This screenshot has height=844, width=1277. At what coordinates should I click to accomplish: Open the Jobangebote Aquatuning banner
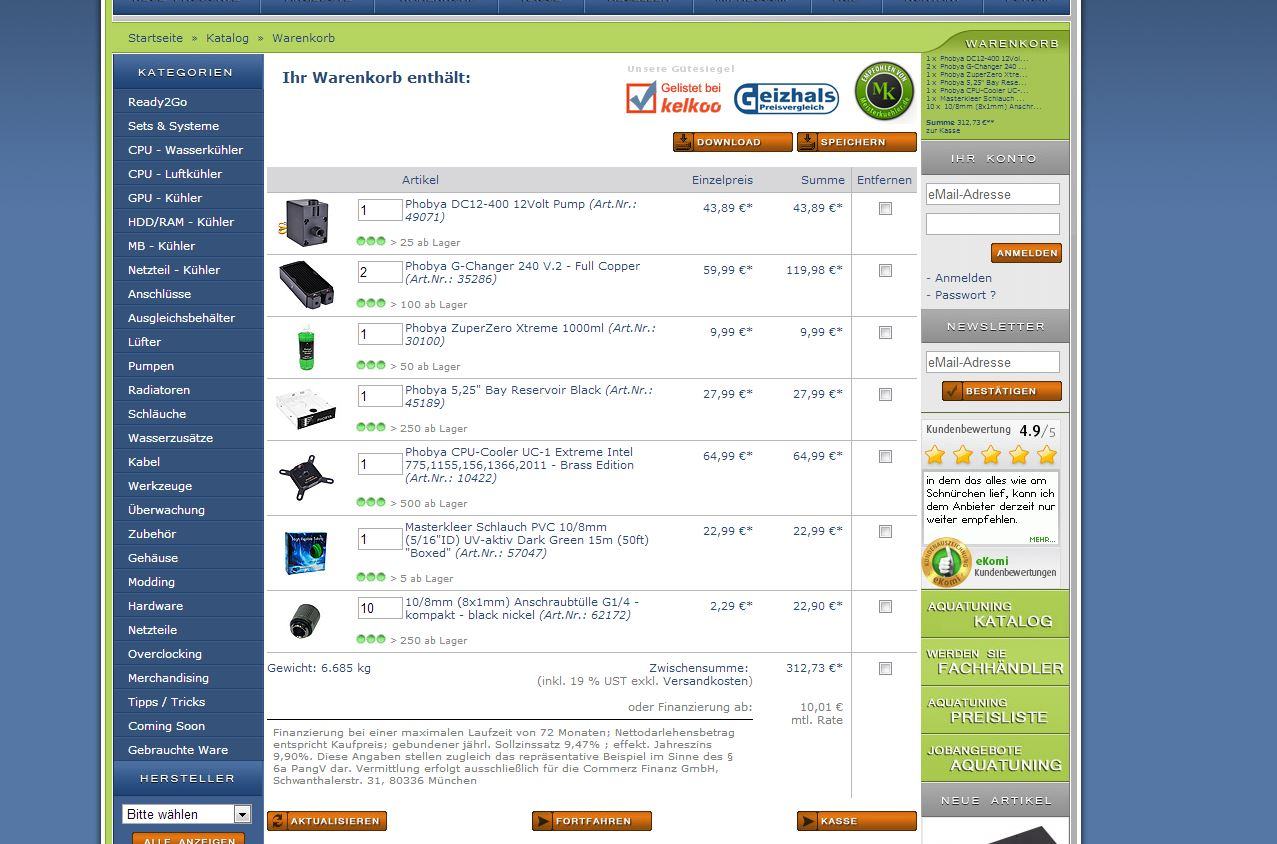[995, 758]
